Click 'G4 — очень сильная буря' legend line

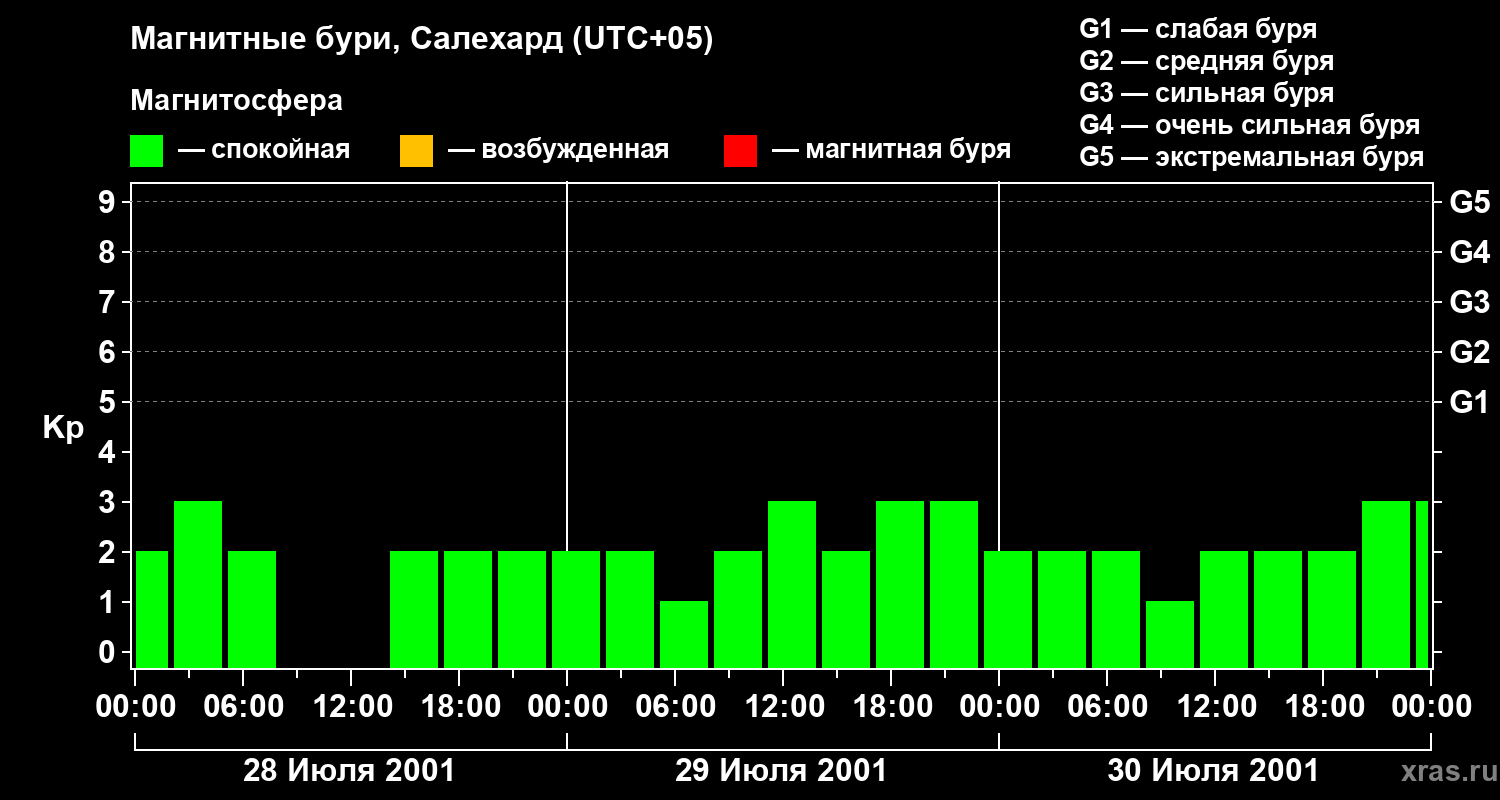coord(1250,125)
